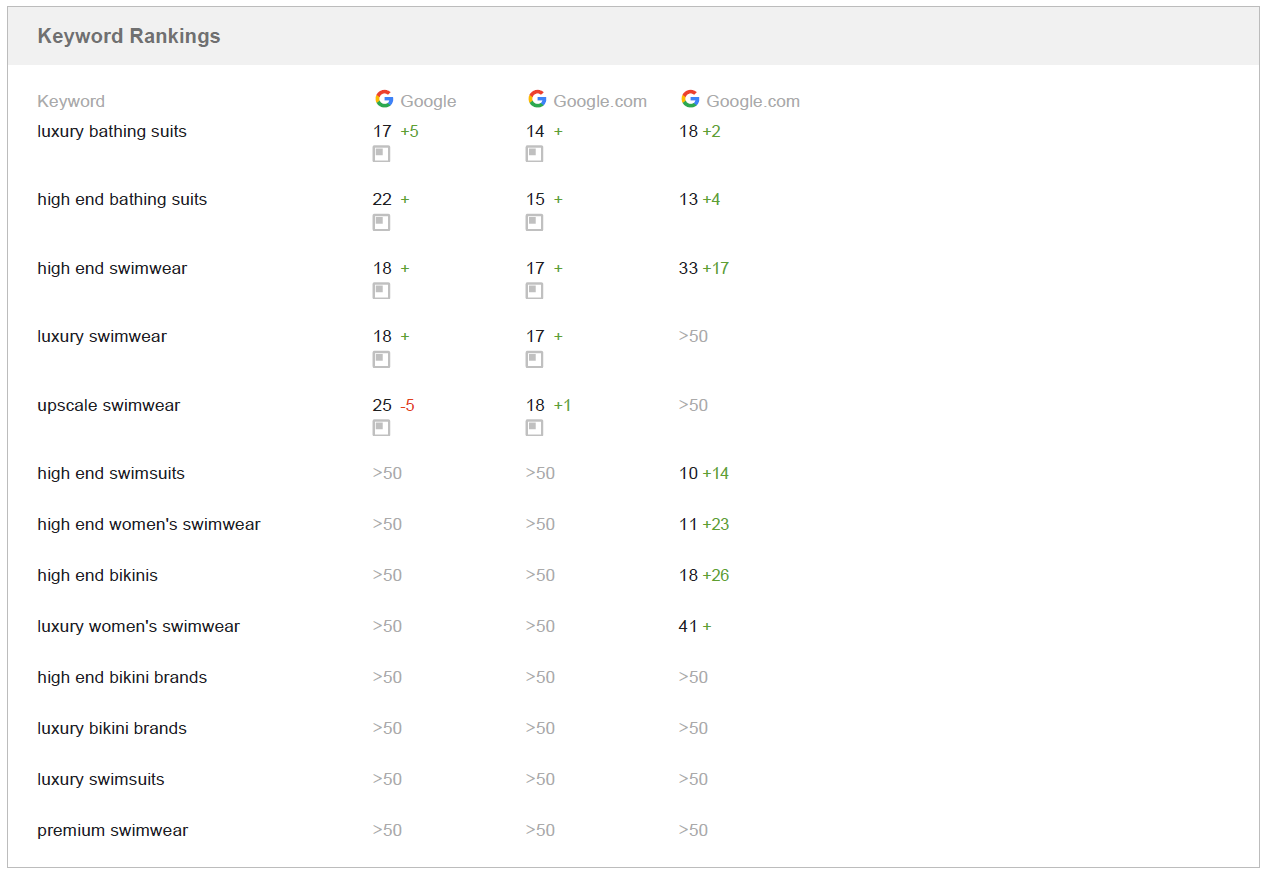The width and height of the screenshot is (1265, 873).
Task: Click the Google logo in first column header
Action: pos(384,98)
